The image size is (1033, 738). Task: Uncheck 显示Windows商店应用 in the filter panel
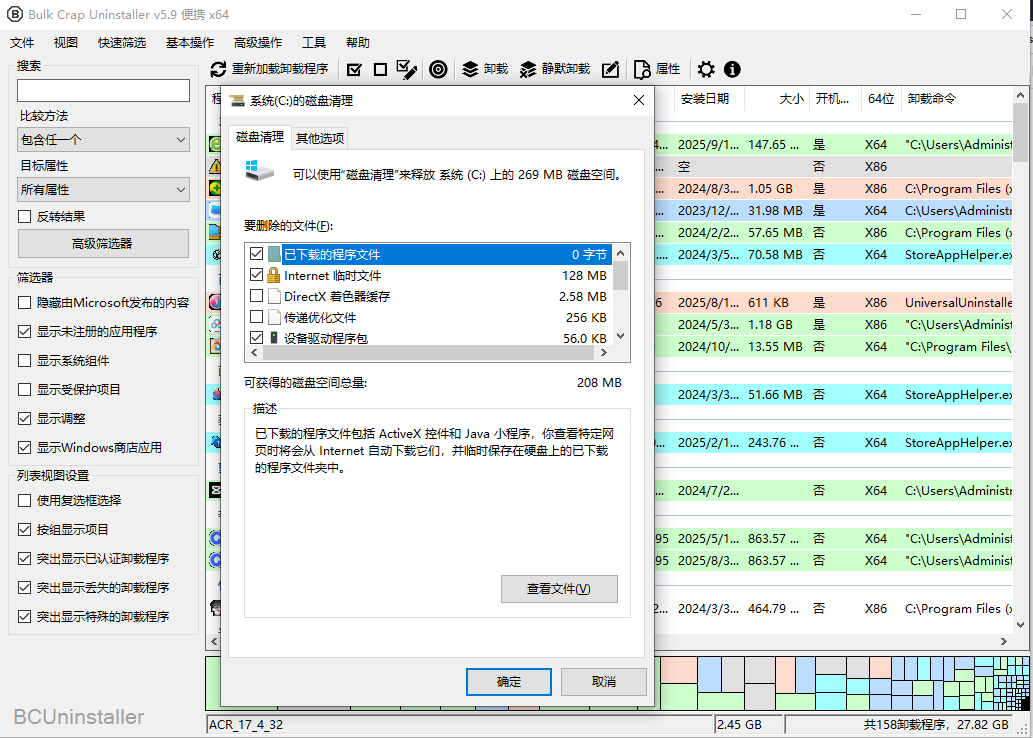[x=23, y=447]
